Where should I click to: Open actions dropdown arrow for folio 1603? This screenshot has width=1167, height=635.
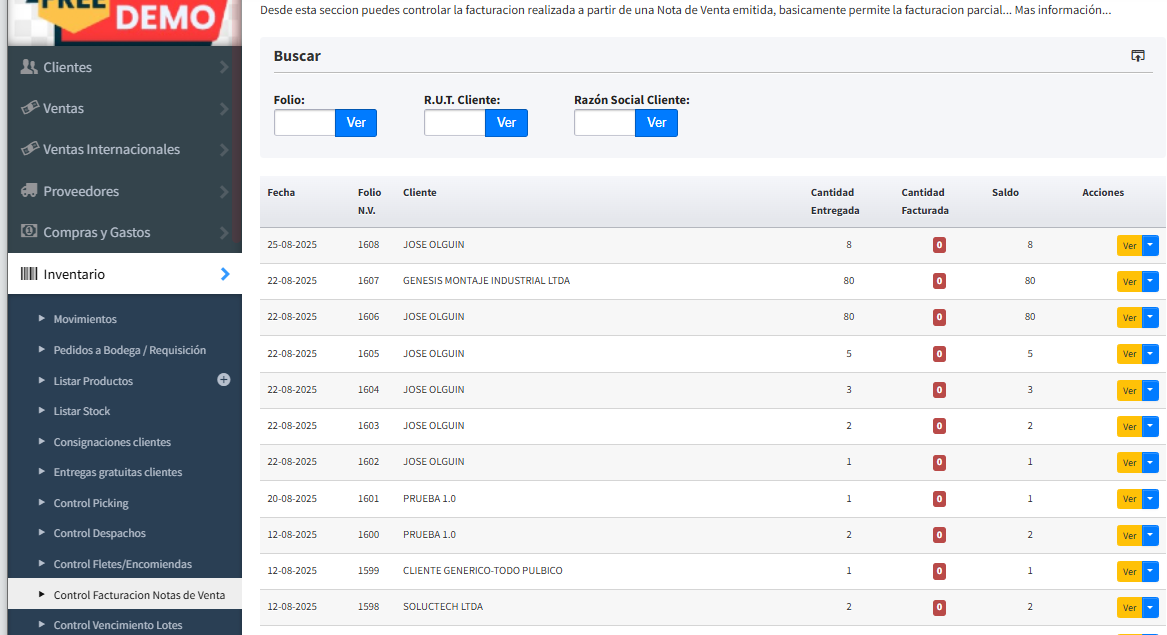coord(1150,426)
